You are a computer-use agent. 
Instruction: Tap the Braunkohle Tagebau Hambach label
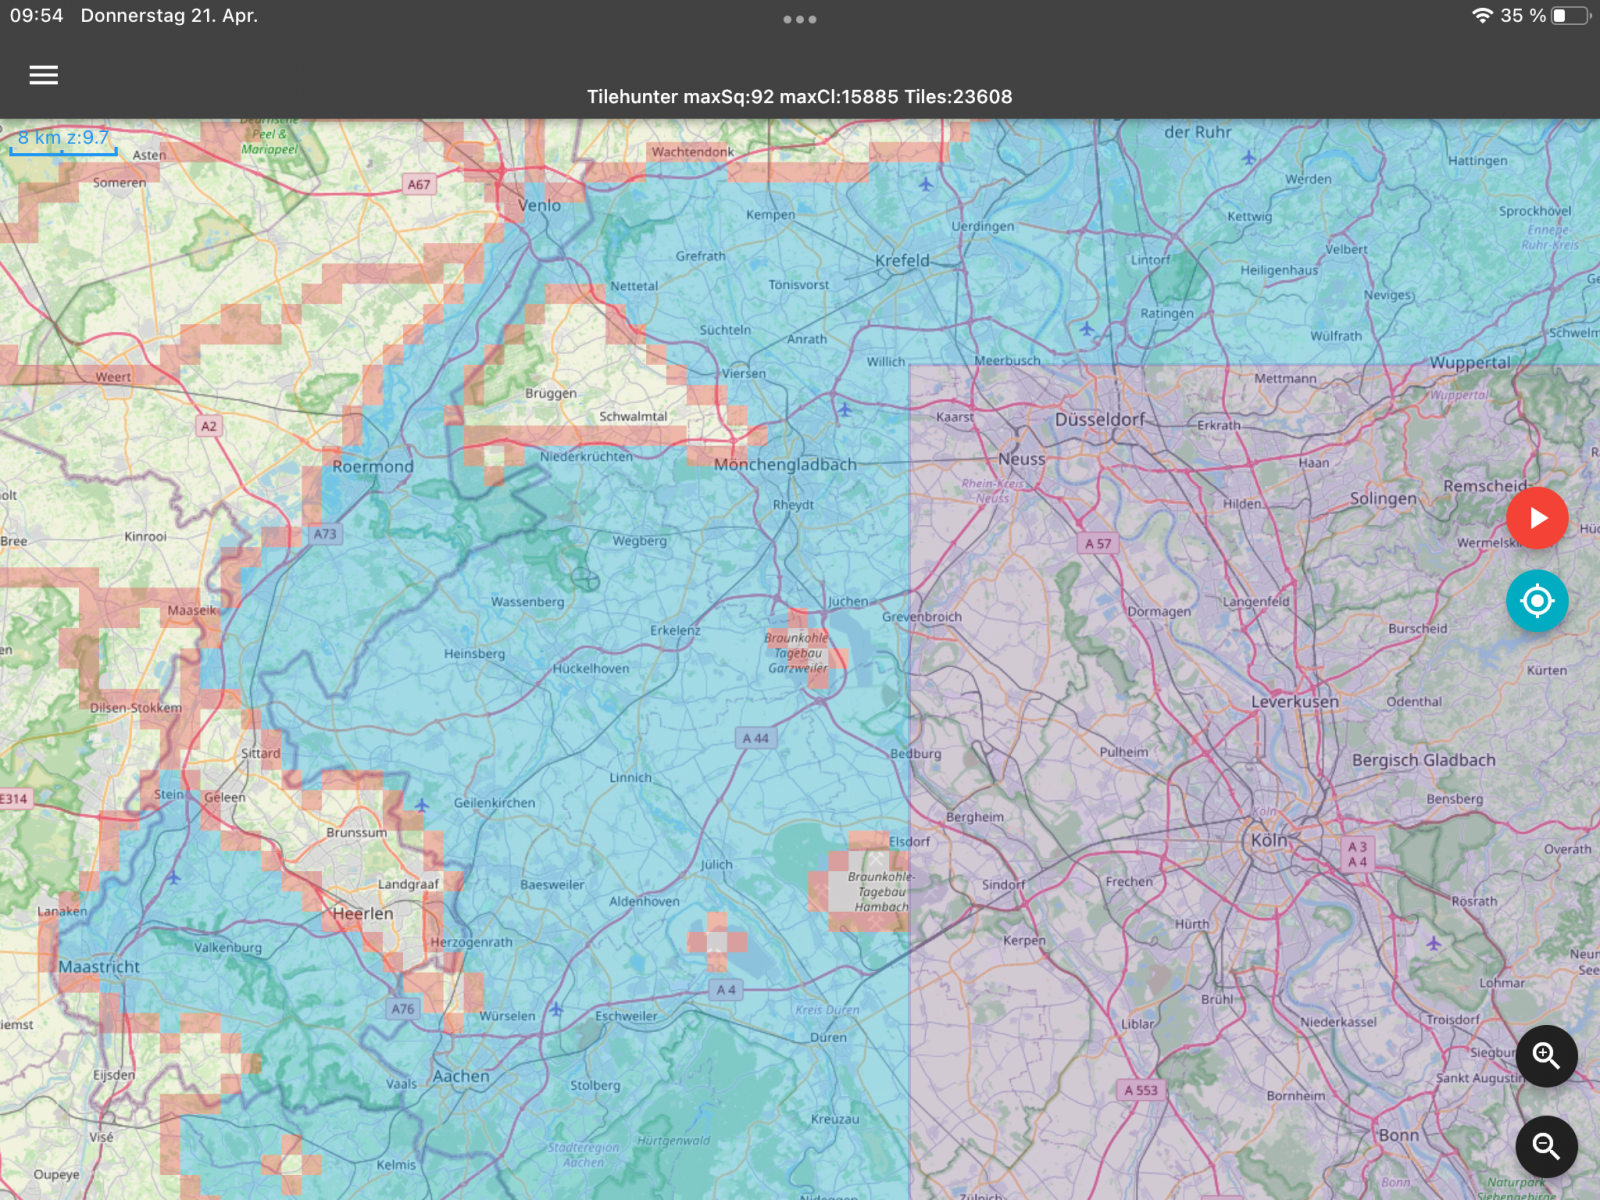click(x=880, y=892)
